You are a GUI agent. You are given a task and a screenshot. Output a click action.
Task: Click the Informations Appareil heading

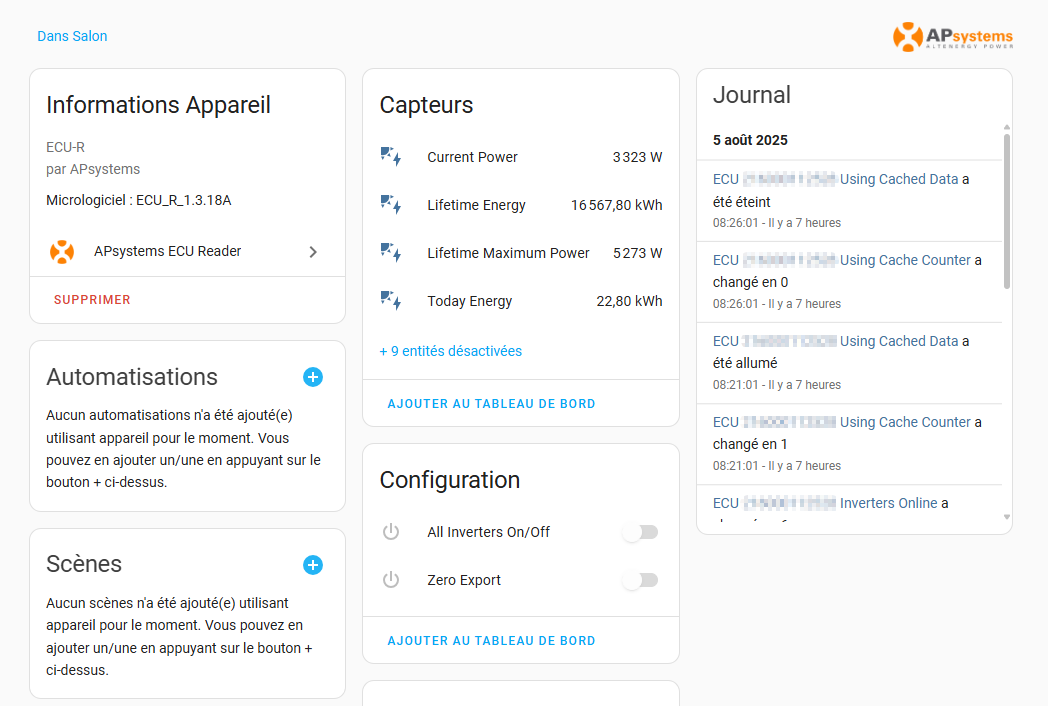coord(158,105)
